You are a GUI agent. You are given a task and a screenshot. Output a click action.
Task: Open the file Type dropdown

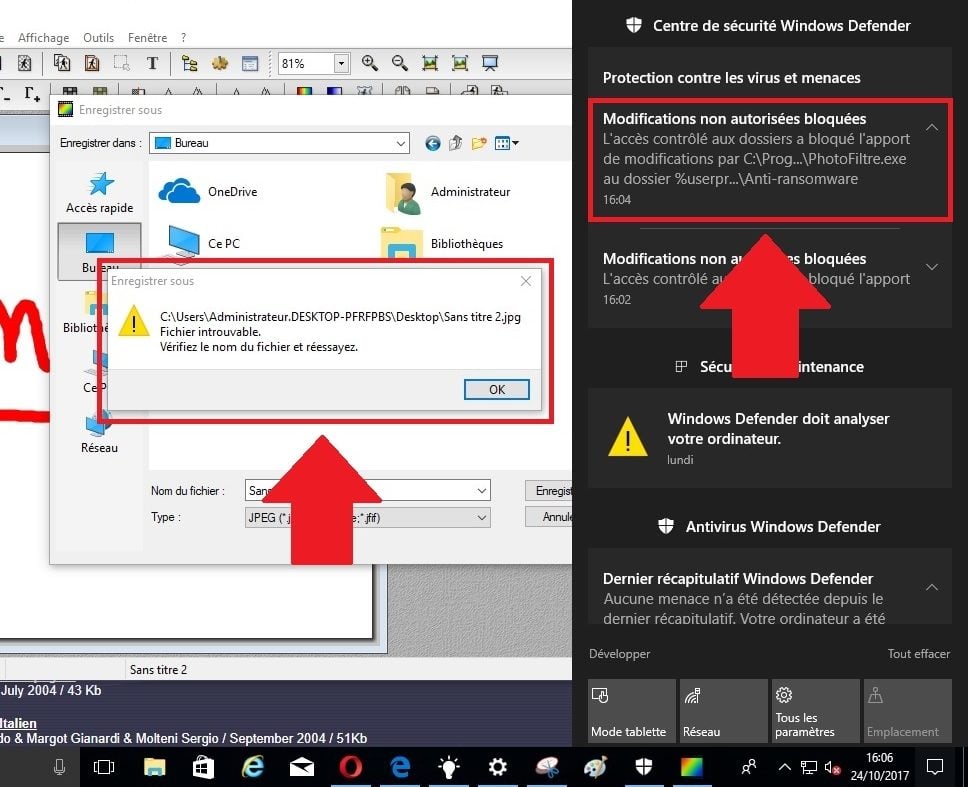[482, 517]
